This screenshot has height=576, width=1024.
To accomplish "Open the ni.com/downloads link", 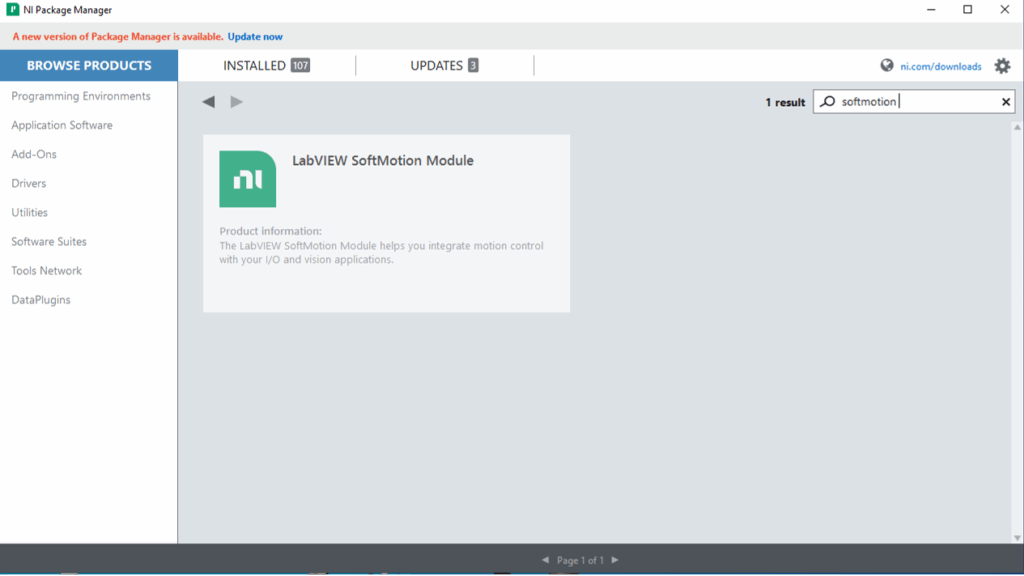I will pyautogui.click(x=941, y=67).
